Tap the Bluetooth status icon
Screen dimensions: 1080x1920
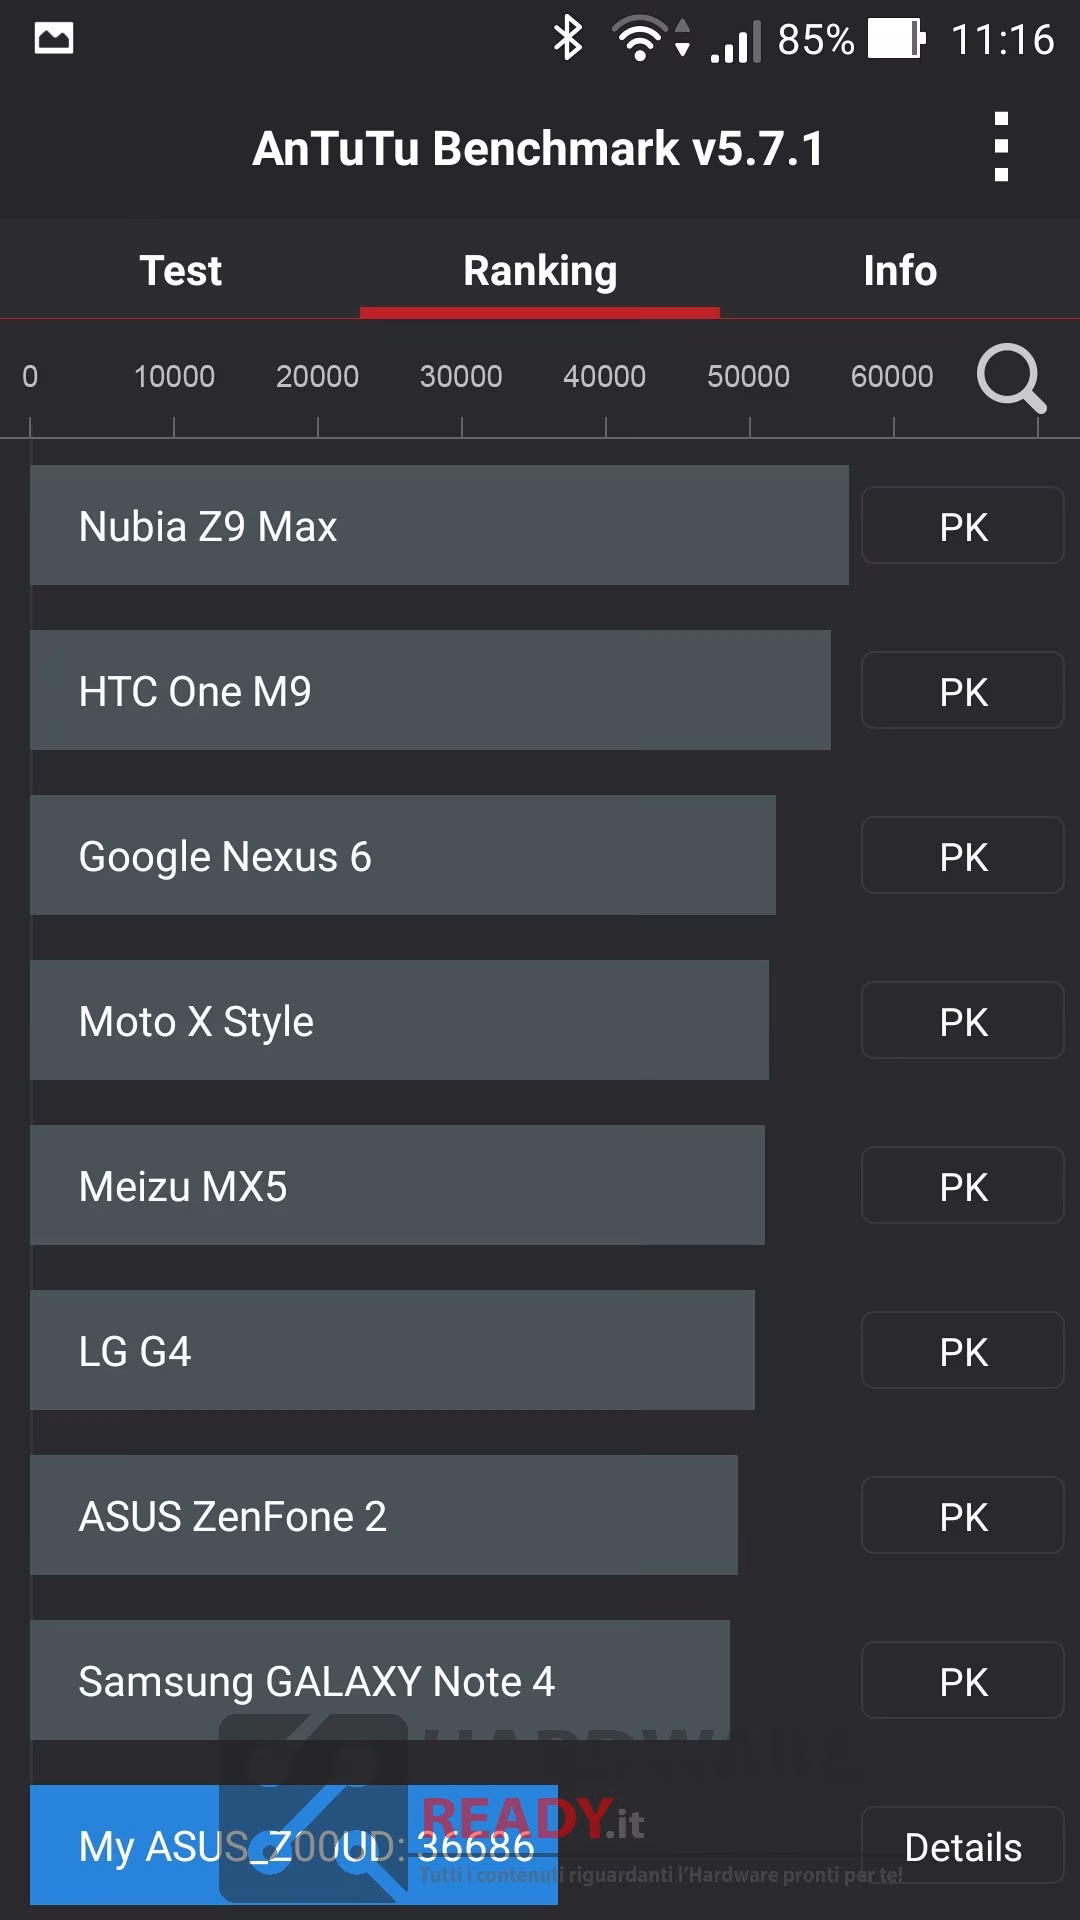(568, 39)
